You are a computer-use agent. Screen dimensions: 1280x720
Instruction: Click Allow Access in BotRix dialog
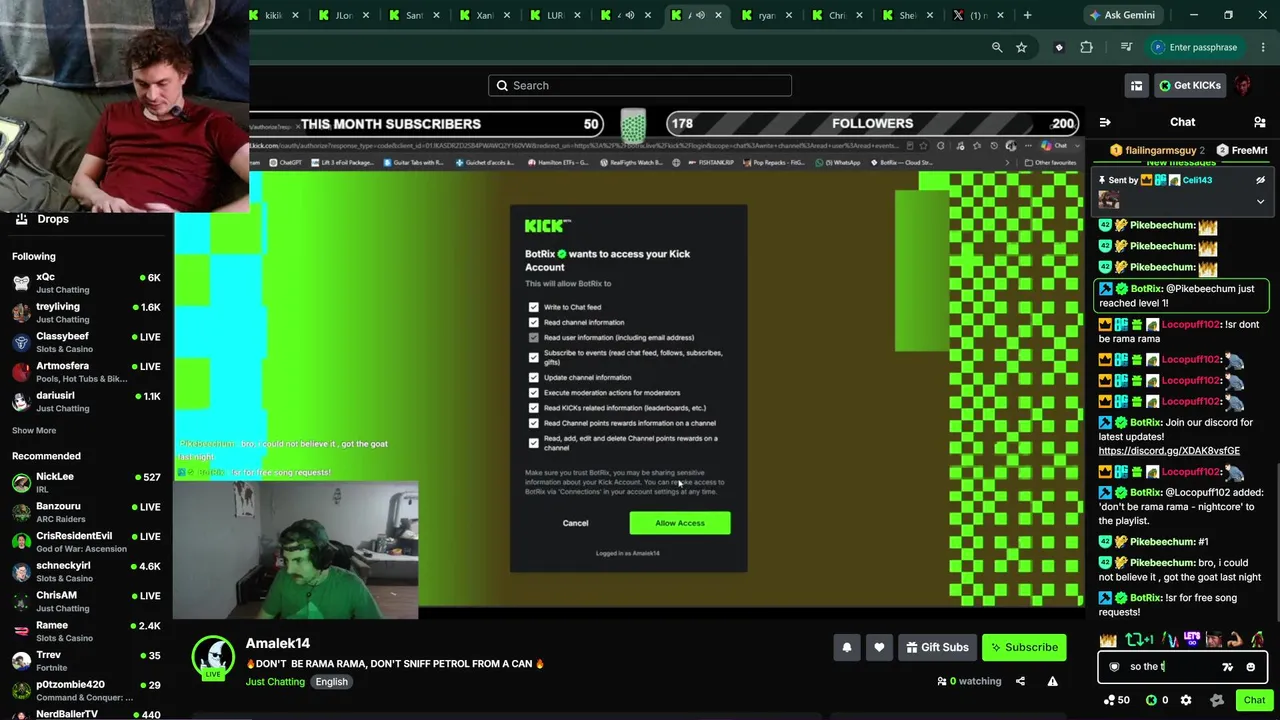coord(680,523)
